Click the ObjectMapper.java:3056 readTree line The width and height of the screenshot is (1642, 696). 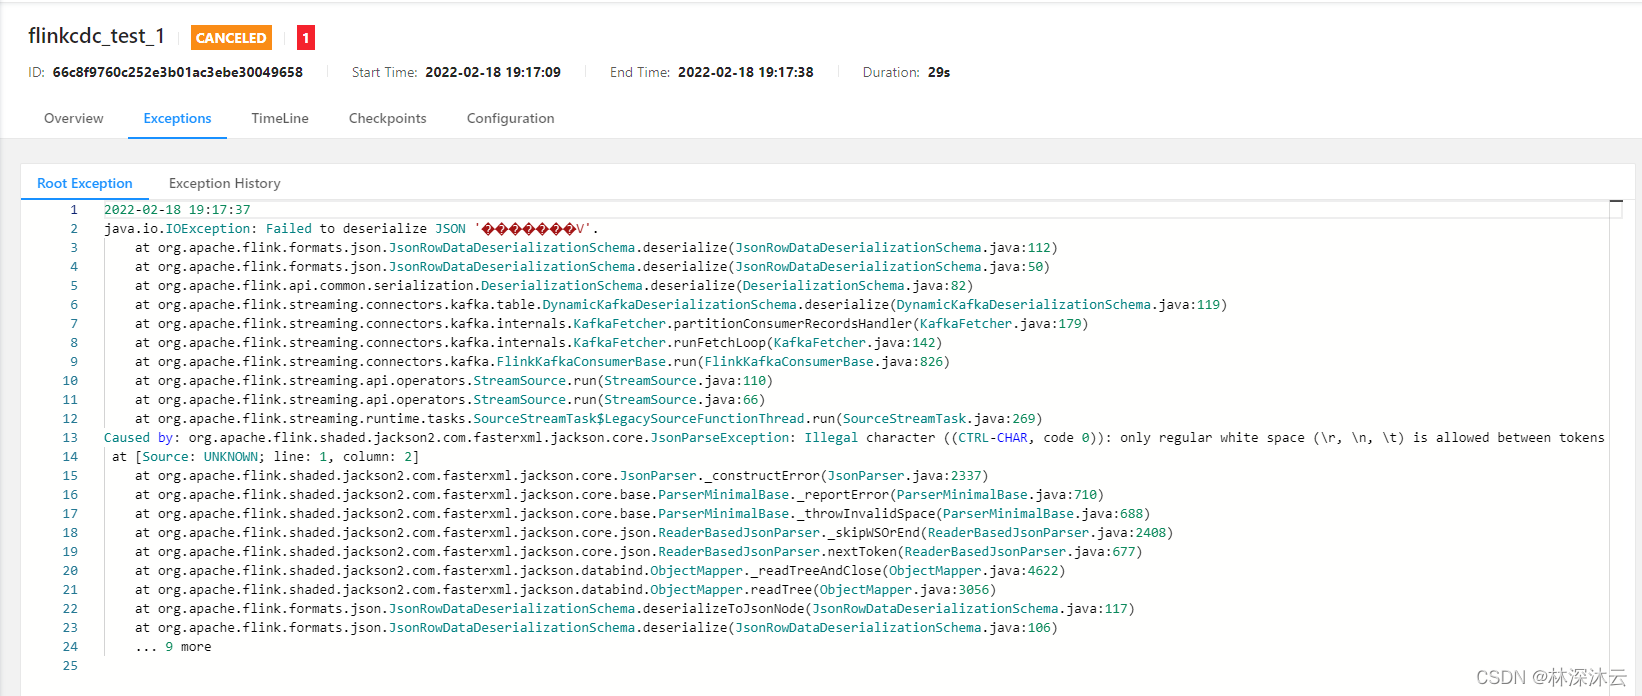[x=566, y=590]
